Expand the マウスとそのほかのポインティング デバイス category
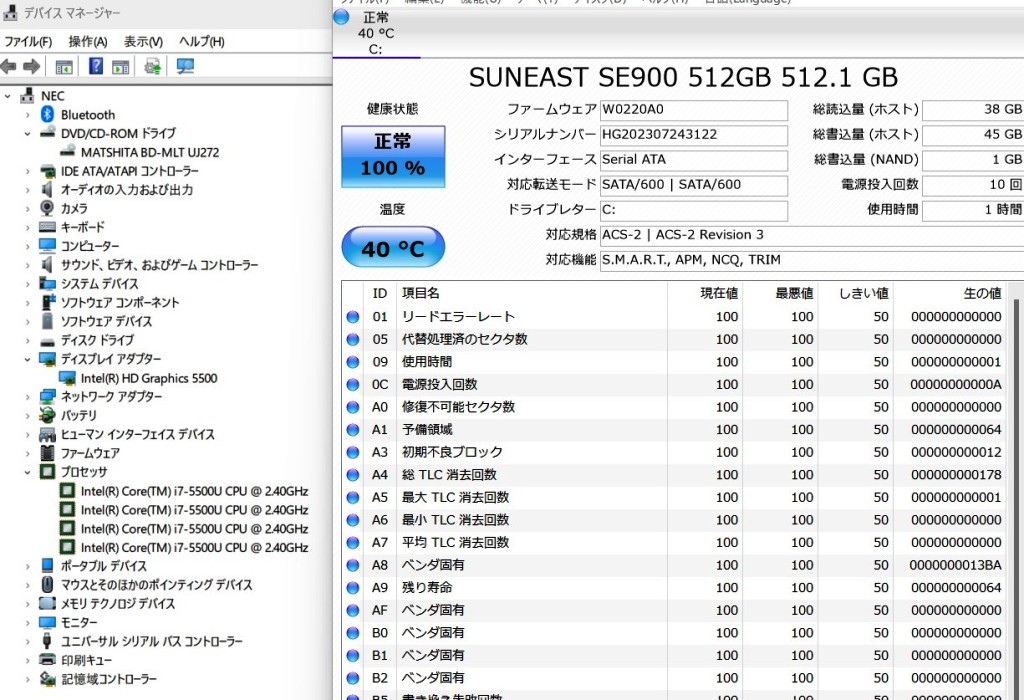Image resolution: width=1024 pixels, height=700 pixels. tap(27, 585)
